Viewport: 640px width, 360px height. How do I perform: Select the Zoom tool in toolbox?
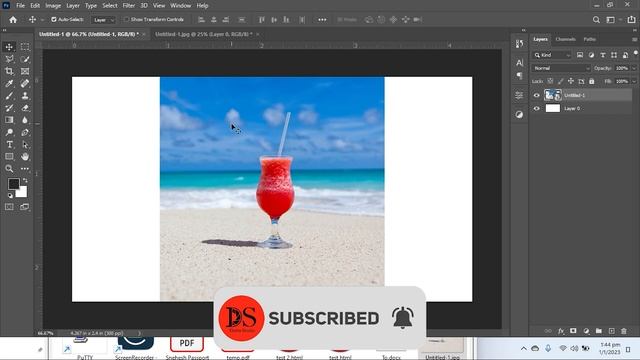9,169
